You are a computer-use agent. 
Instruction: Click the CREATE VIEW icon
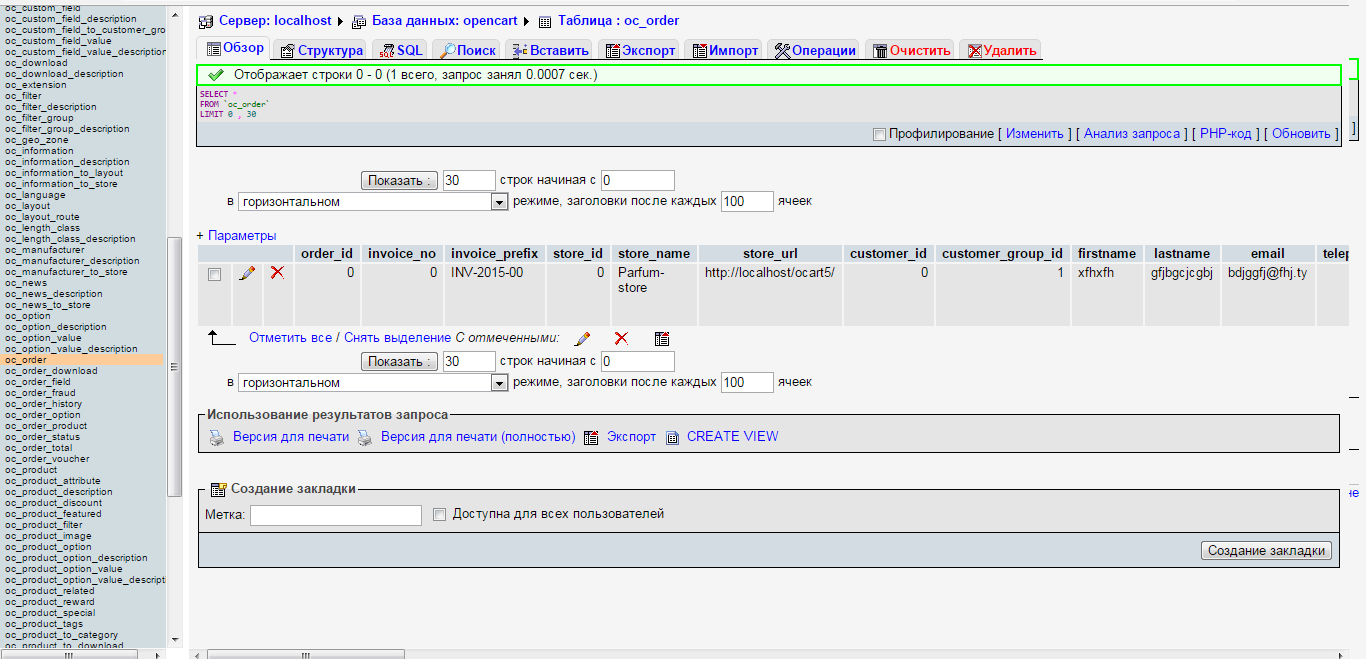pyautogui.click(x=672, y=437)
